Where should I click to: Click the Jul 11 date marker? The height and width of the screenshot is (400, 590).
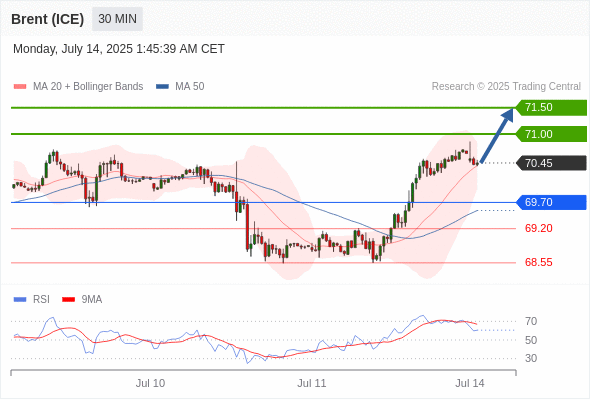pyautogui.click(x=312, y=383)
